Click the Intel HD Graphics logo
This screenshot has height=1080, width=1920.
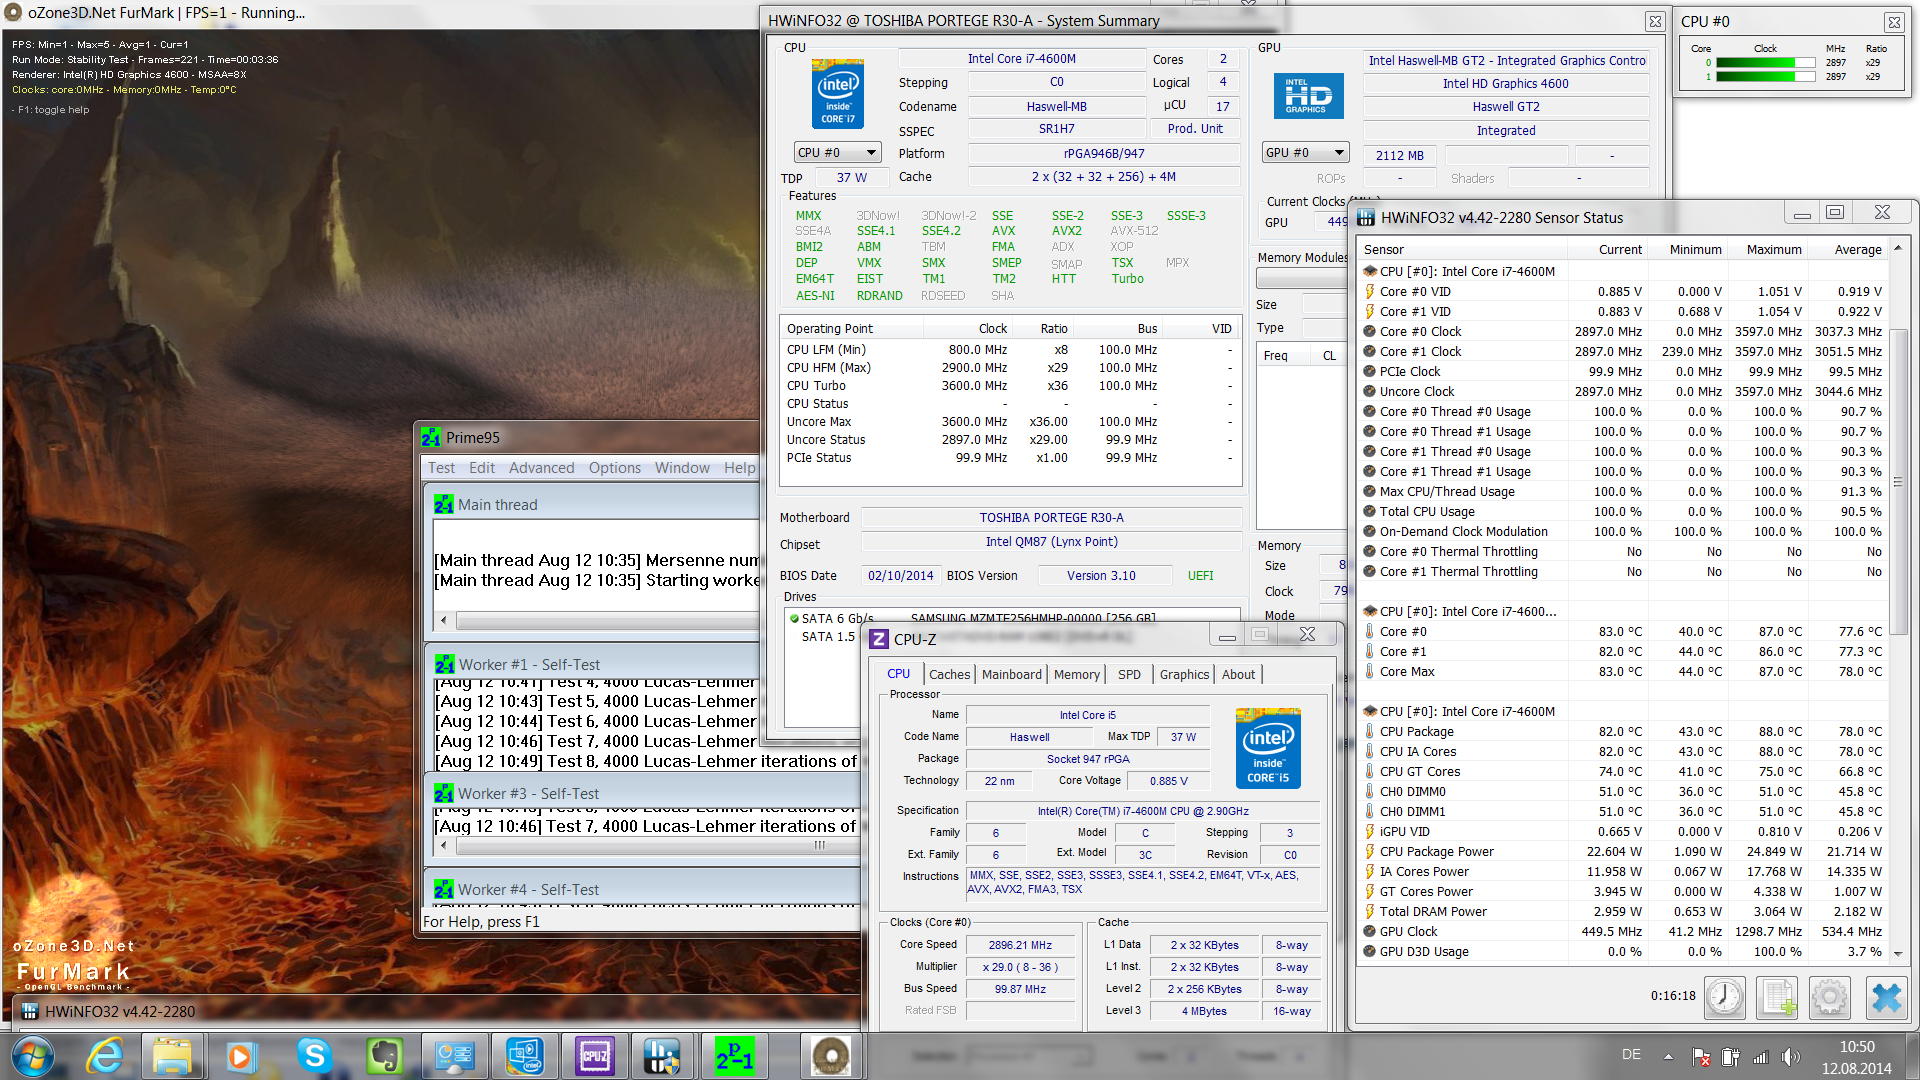(x=1308, y=97)
